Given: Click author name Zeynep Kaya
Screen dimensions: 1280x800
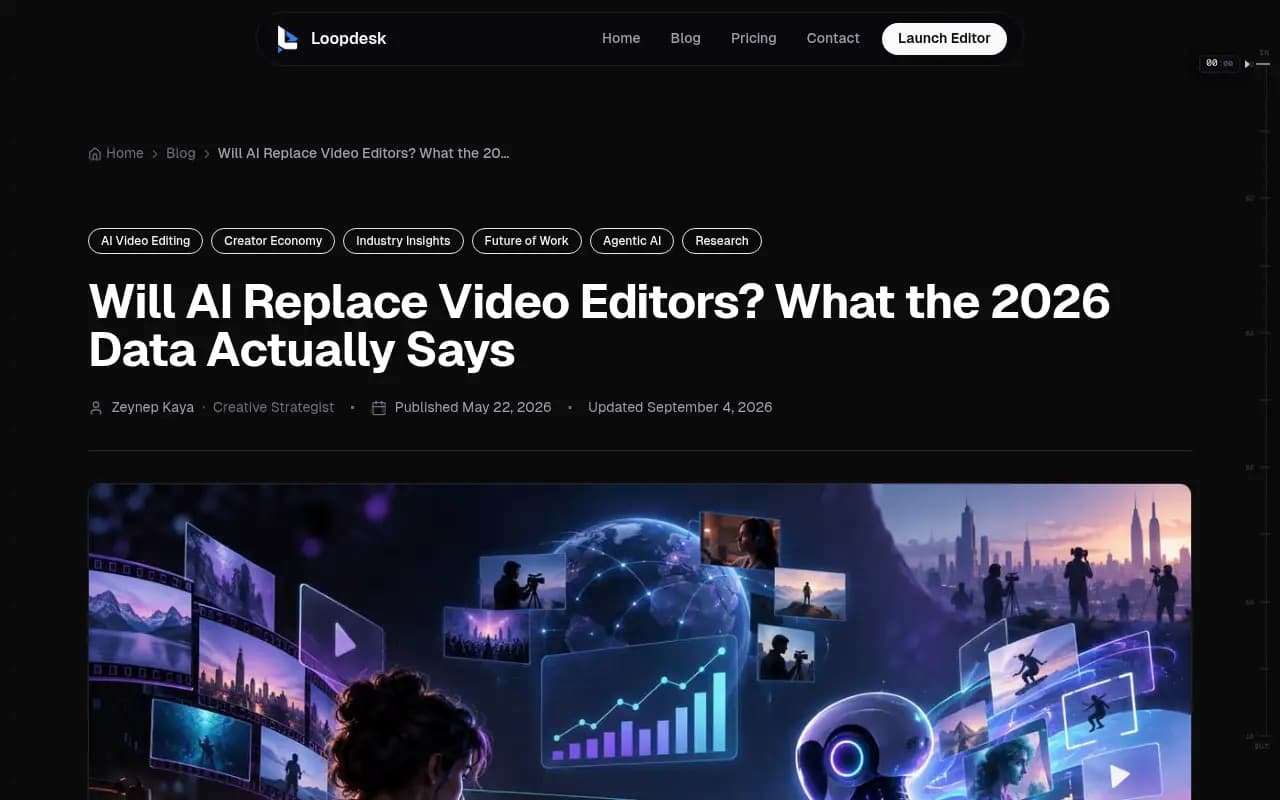Looking at the screenshot, I should pyautogui.click(x=152, y=407).
